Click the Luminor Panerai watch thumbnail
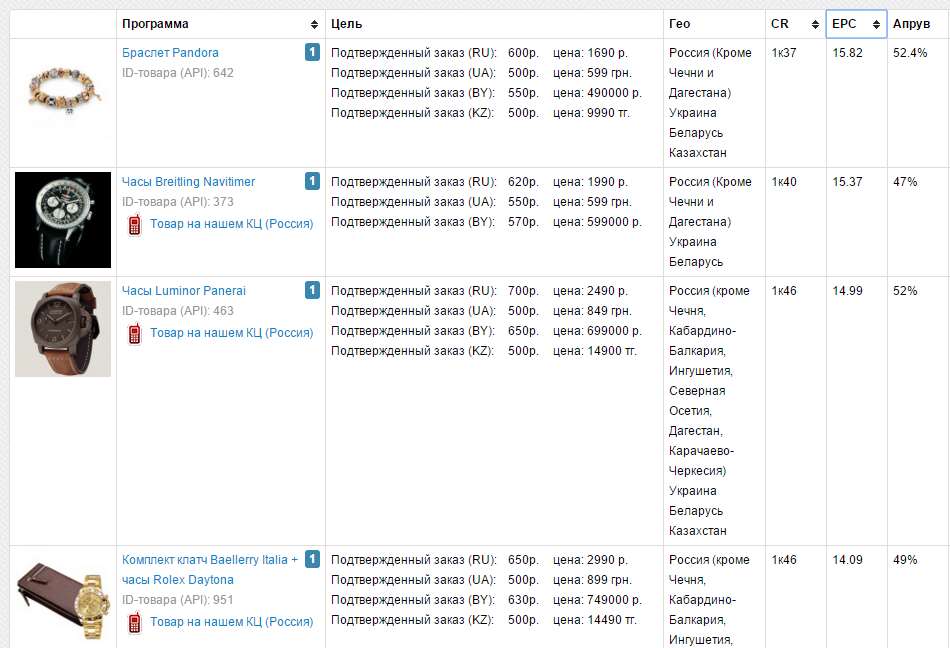The width and height of the screenshot is (950, 648). [x=63, y=329]
